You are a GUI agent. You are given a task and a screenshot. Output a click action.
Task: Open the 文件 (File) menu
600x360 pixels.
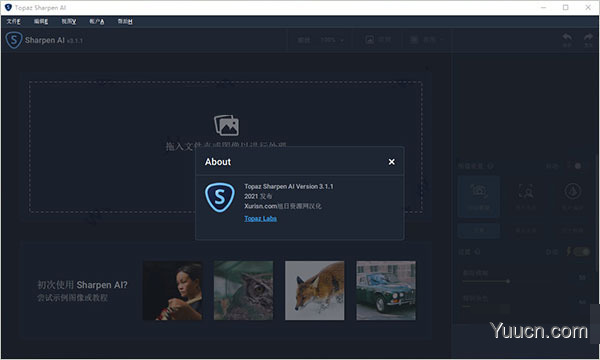(13, 21)
